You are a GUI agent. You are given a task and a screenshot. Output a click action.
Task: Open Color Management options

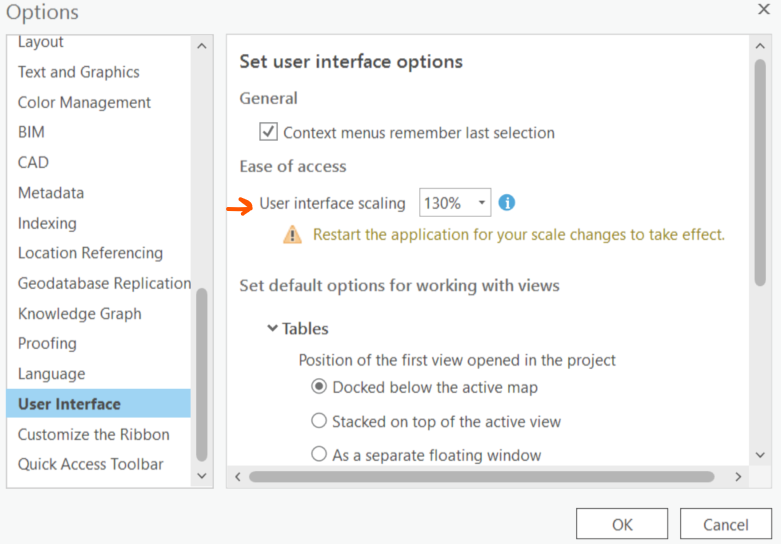click(x=84, y=102)
